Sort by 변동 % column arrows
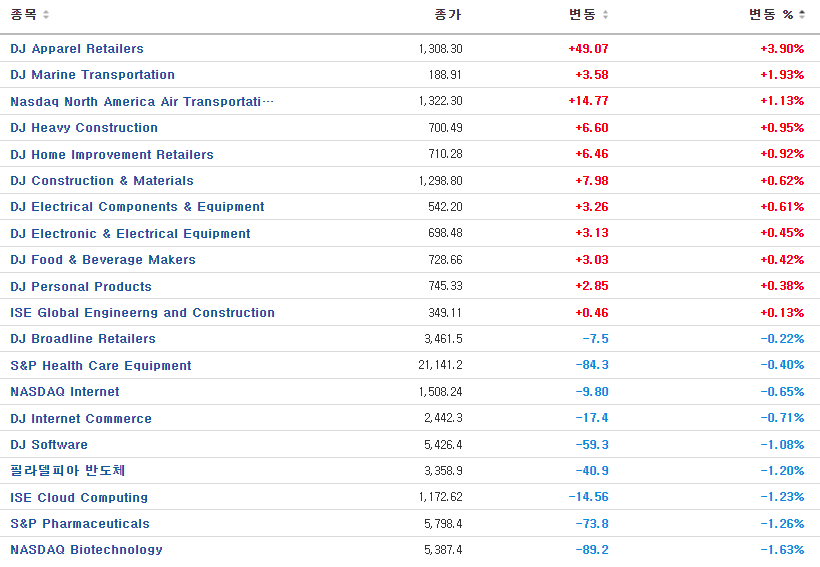The height and width of the screenshot is (567, 820). click(x=802, y=15)
